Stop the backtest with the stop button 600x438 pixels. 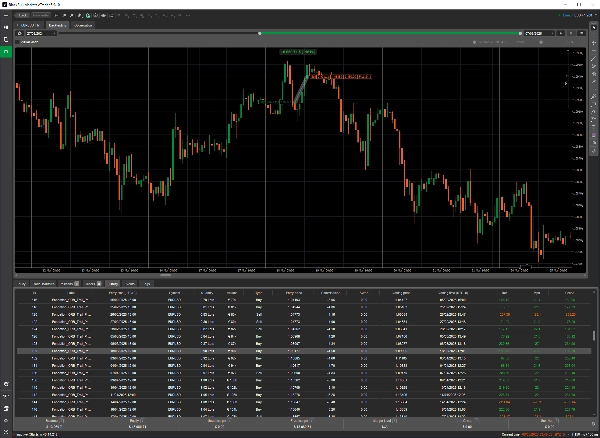[571, 34]
